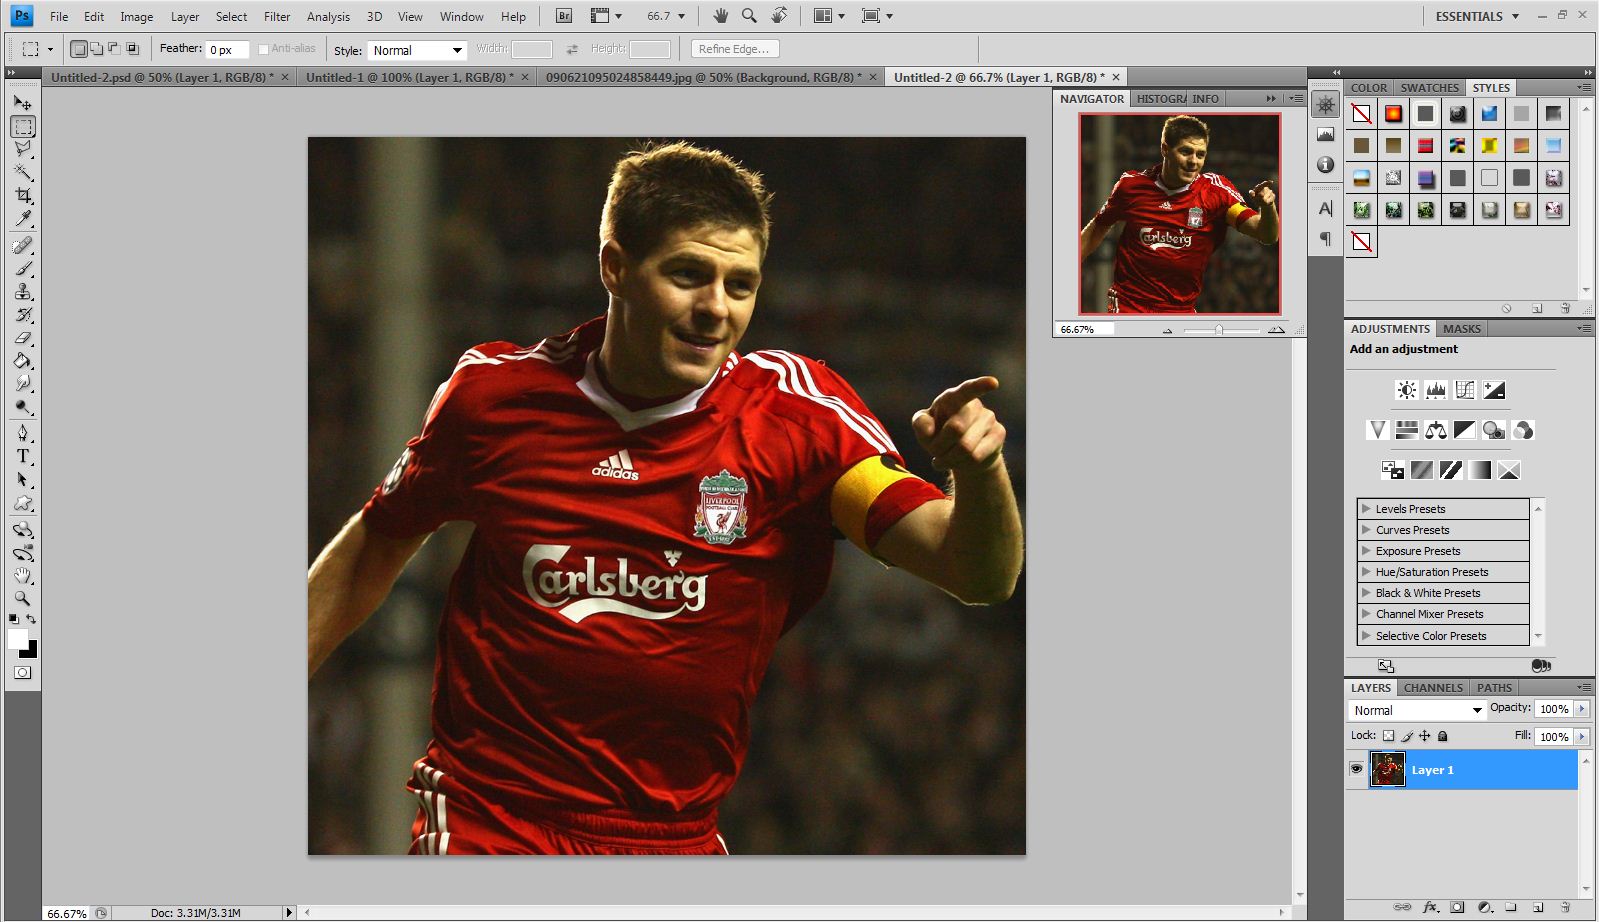
Task: Open the Image menu
Action: (x=137, y=16)
